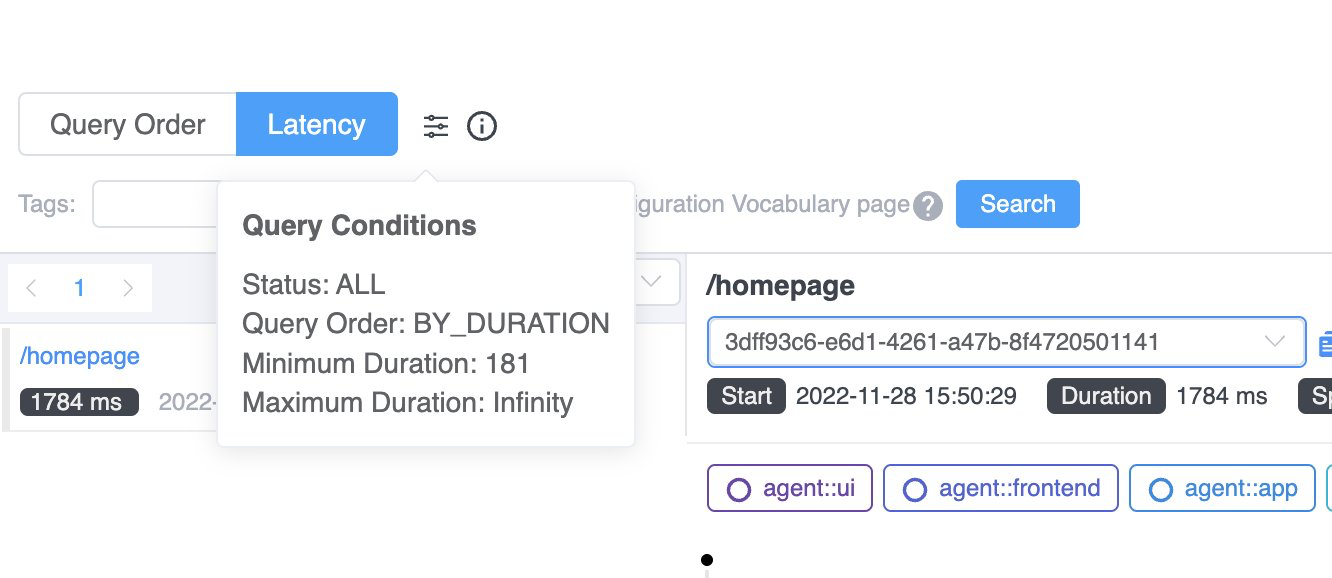Copy the trace ID with the copy icon

pos(1325,343)
